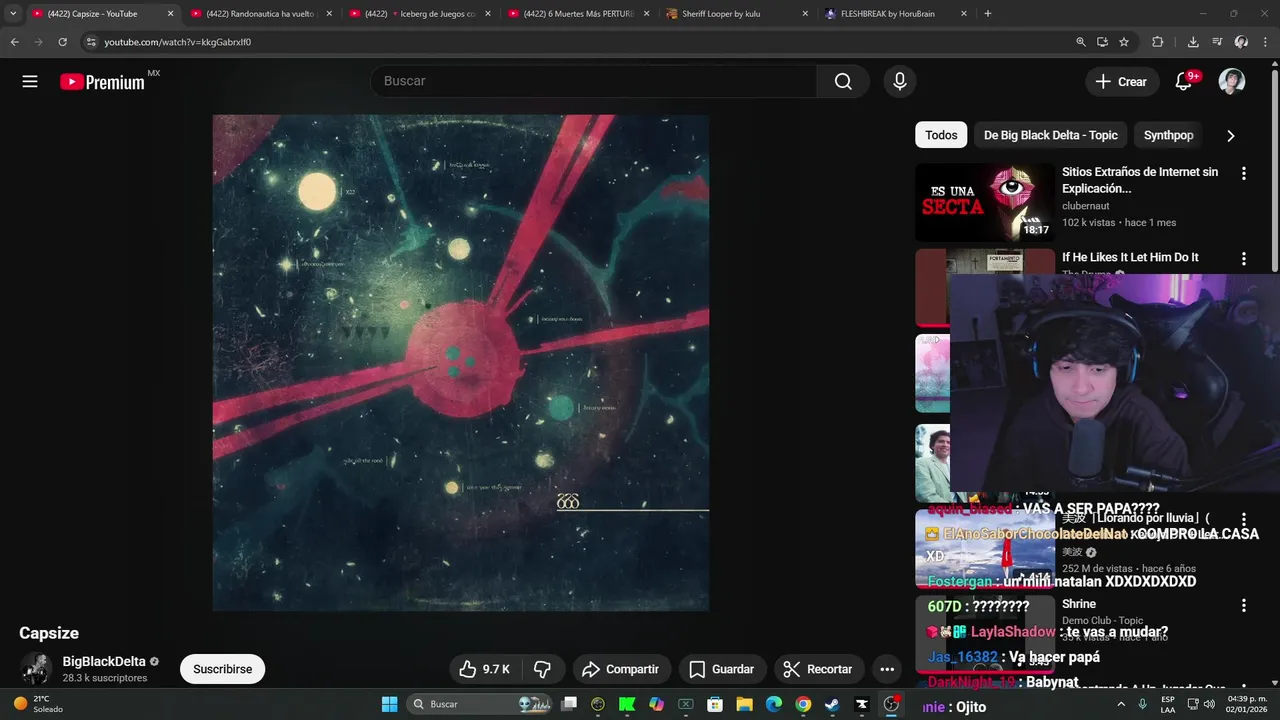Open more actions ellipsis beside Recortar
The image size is (1280, 720).
click(x=887, y=669)
